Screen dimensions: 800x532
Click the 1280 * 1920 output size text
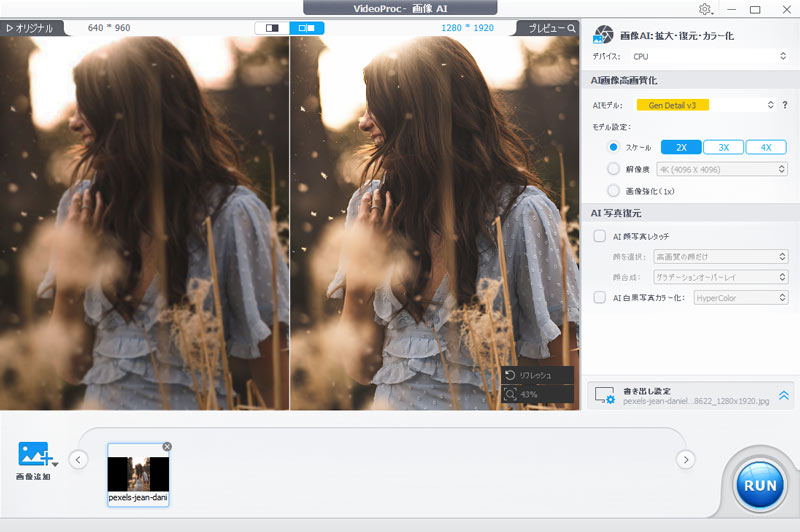click(x=467, y=28)
